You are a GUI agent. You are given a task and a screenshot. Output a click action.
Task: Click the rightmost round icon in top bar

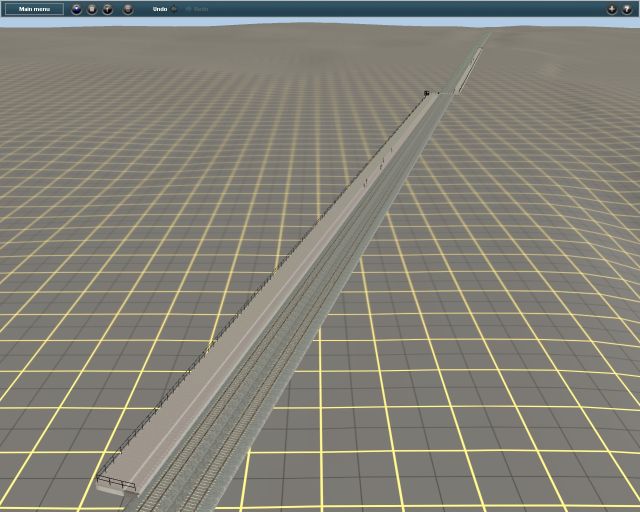click(627, 9)
